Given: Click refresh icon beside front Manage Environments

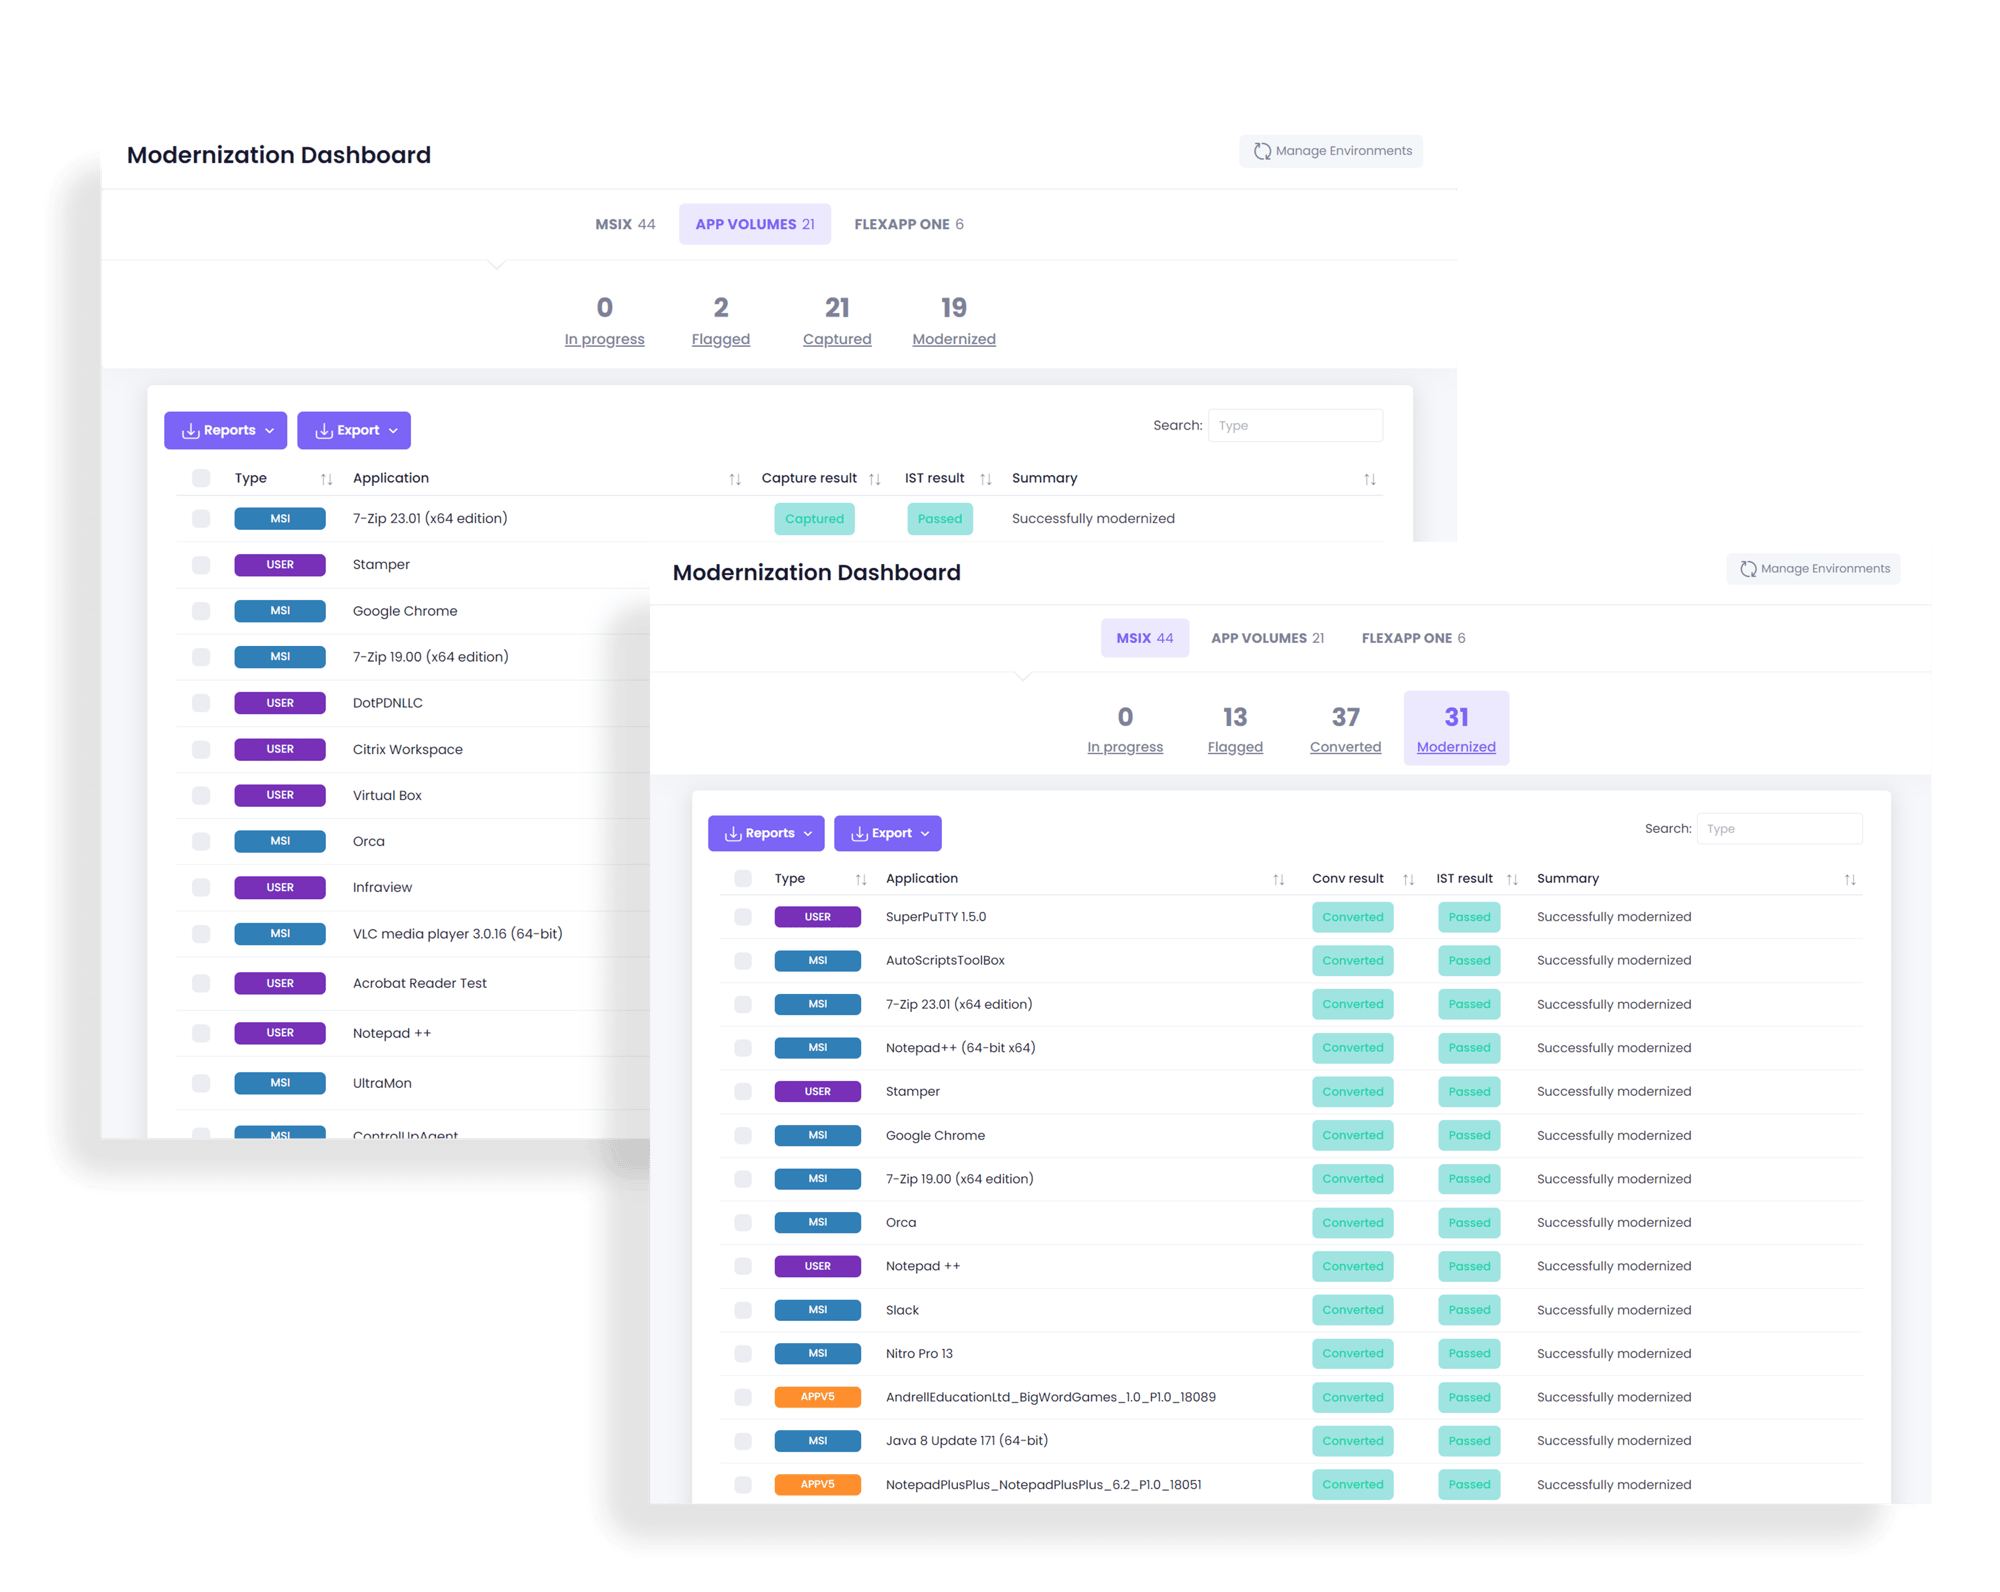Looking at the screenshot, I should click(1747, 569).
